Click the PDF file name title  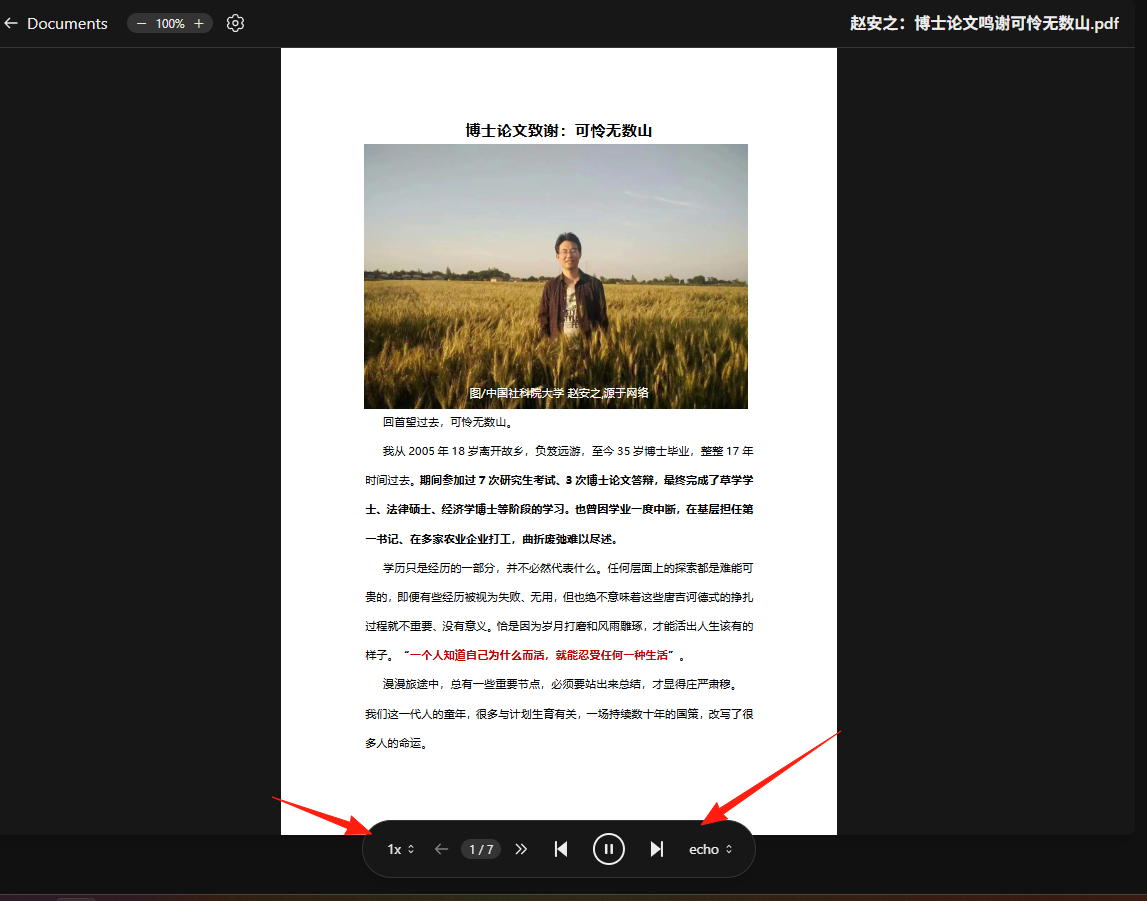coord(985,23)
